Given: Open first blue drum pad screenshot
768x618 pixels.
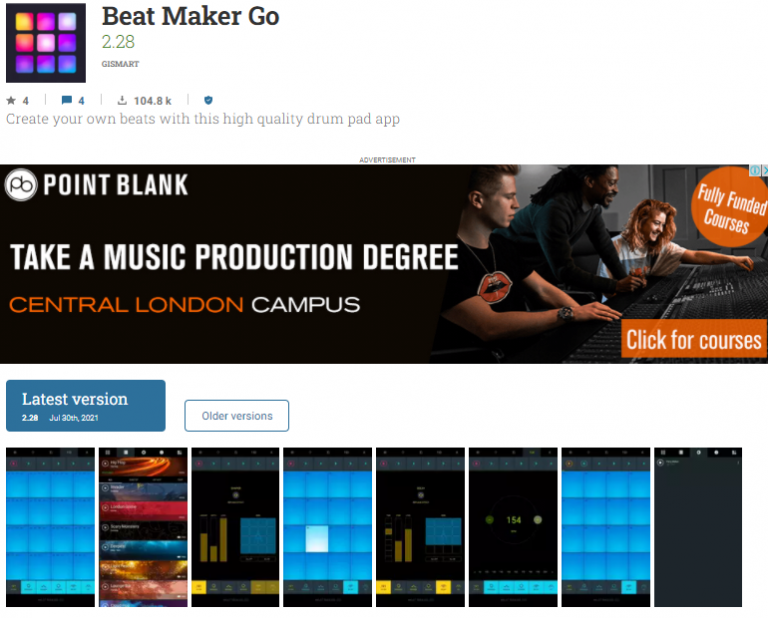Looking at the screenshot, I should (x=50, y=527).
